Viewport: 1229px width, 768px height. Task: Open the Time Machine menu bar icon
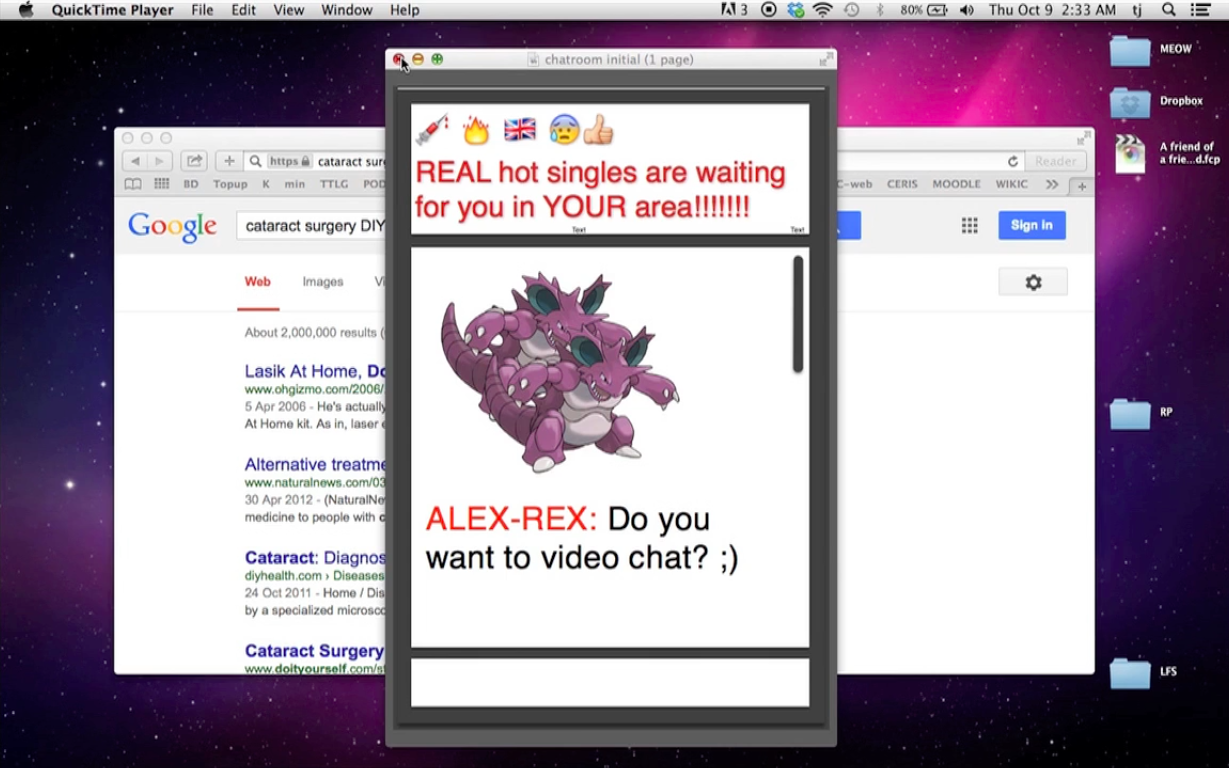[x=852, y=10]
